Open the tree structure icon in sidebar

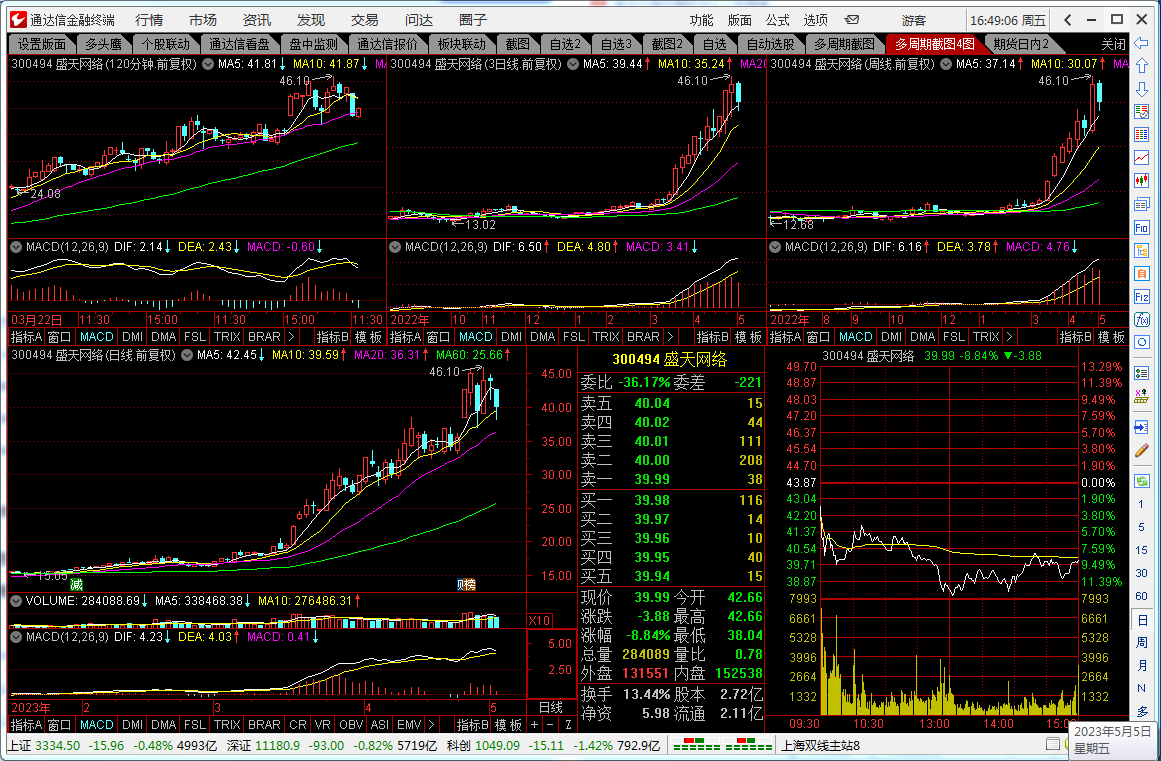point(1142,251)
